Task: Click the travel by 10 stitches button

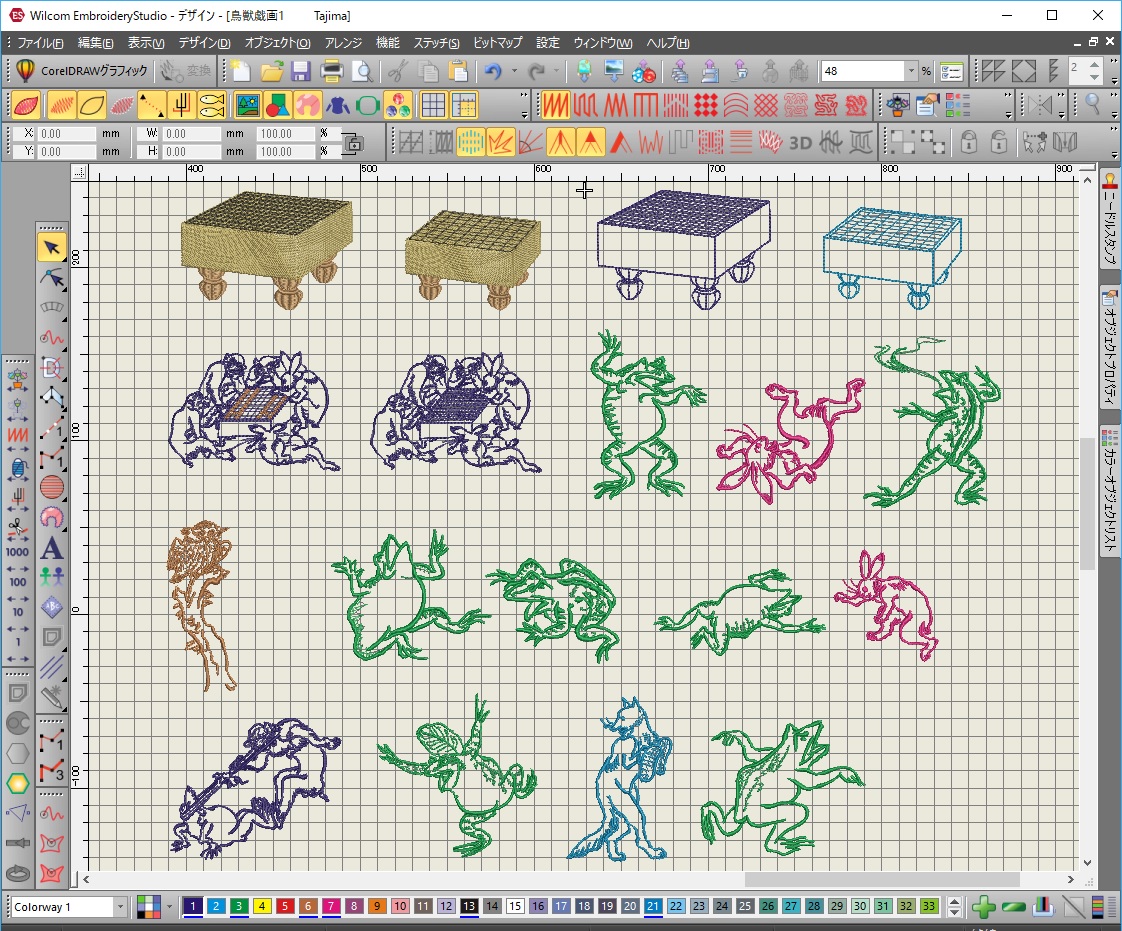Action: click(17, 612)
